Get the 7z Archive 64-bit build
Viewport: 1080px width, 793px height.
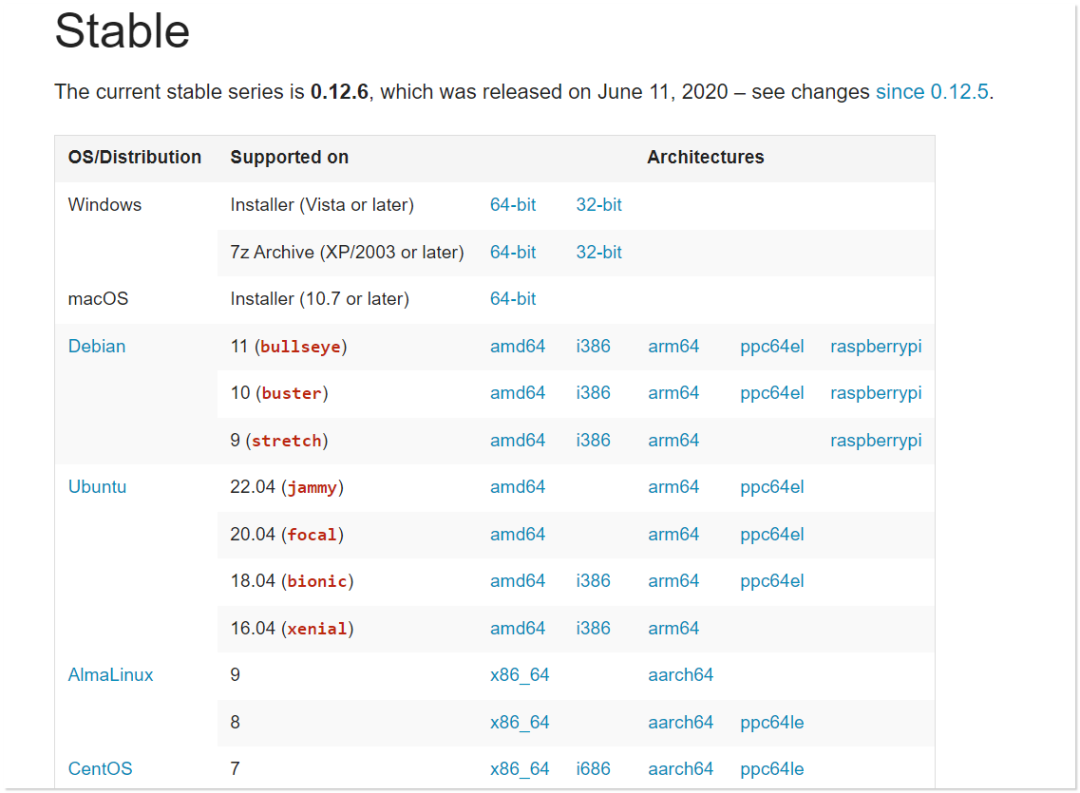click(x=513, y=252)
